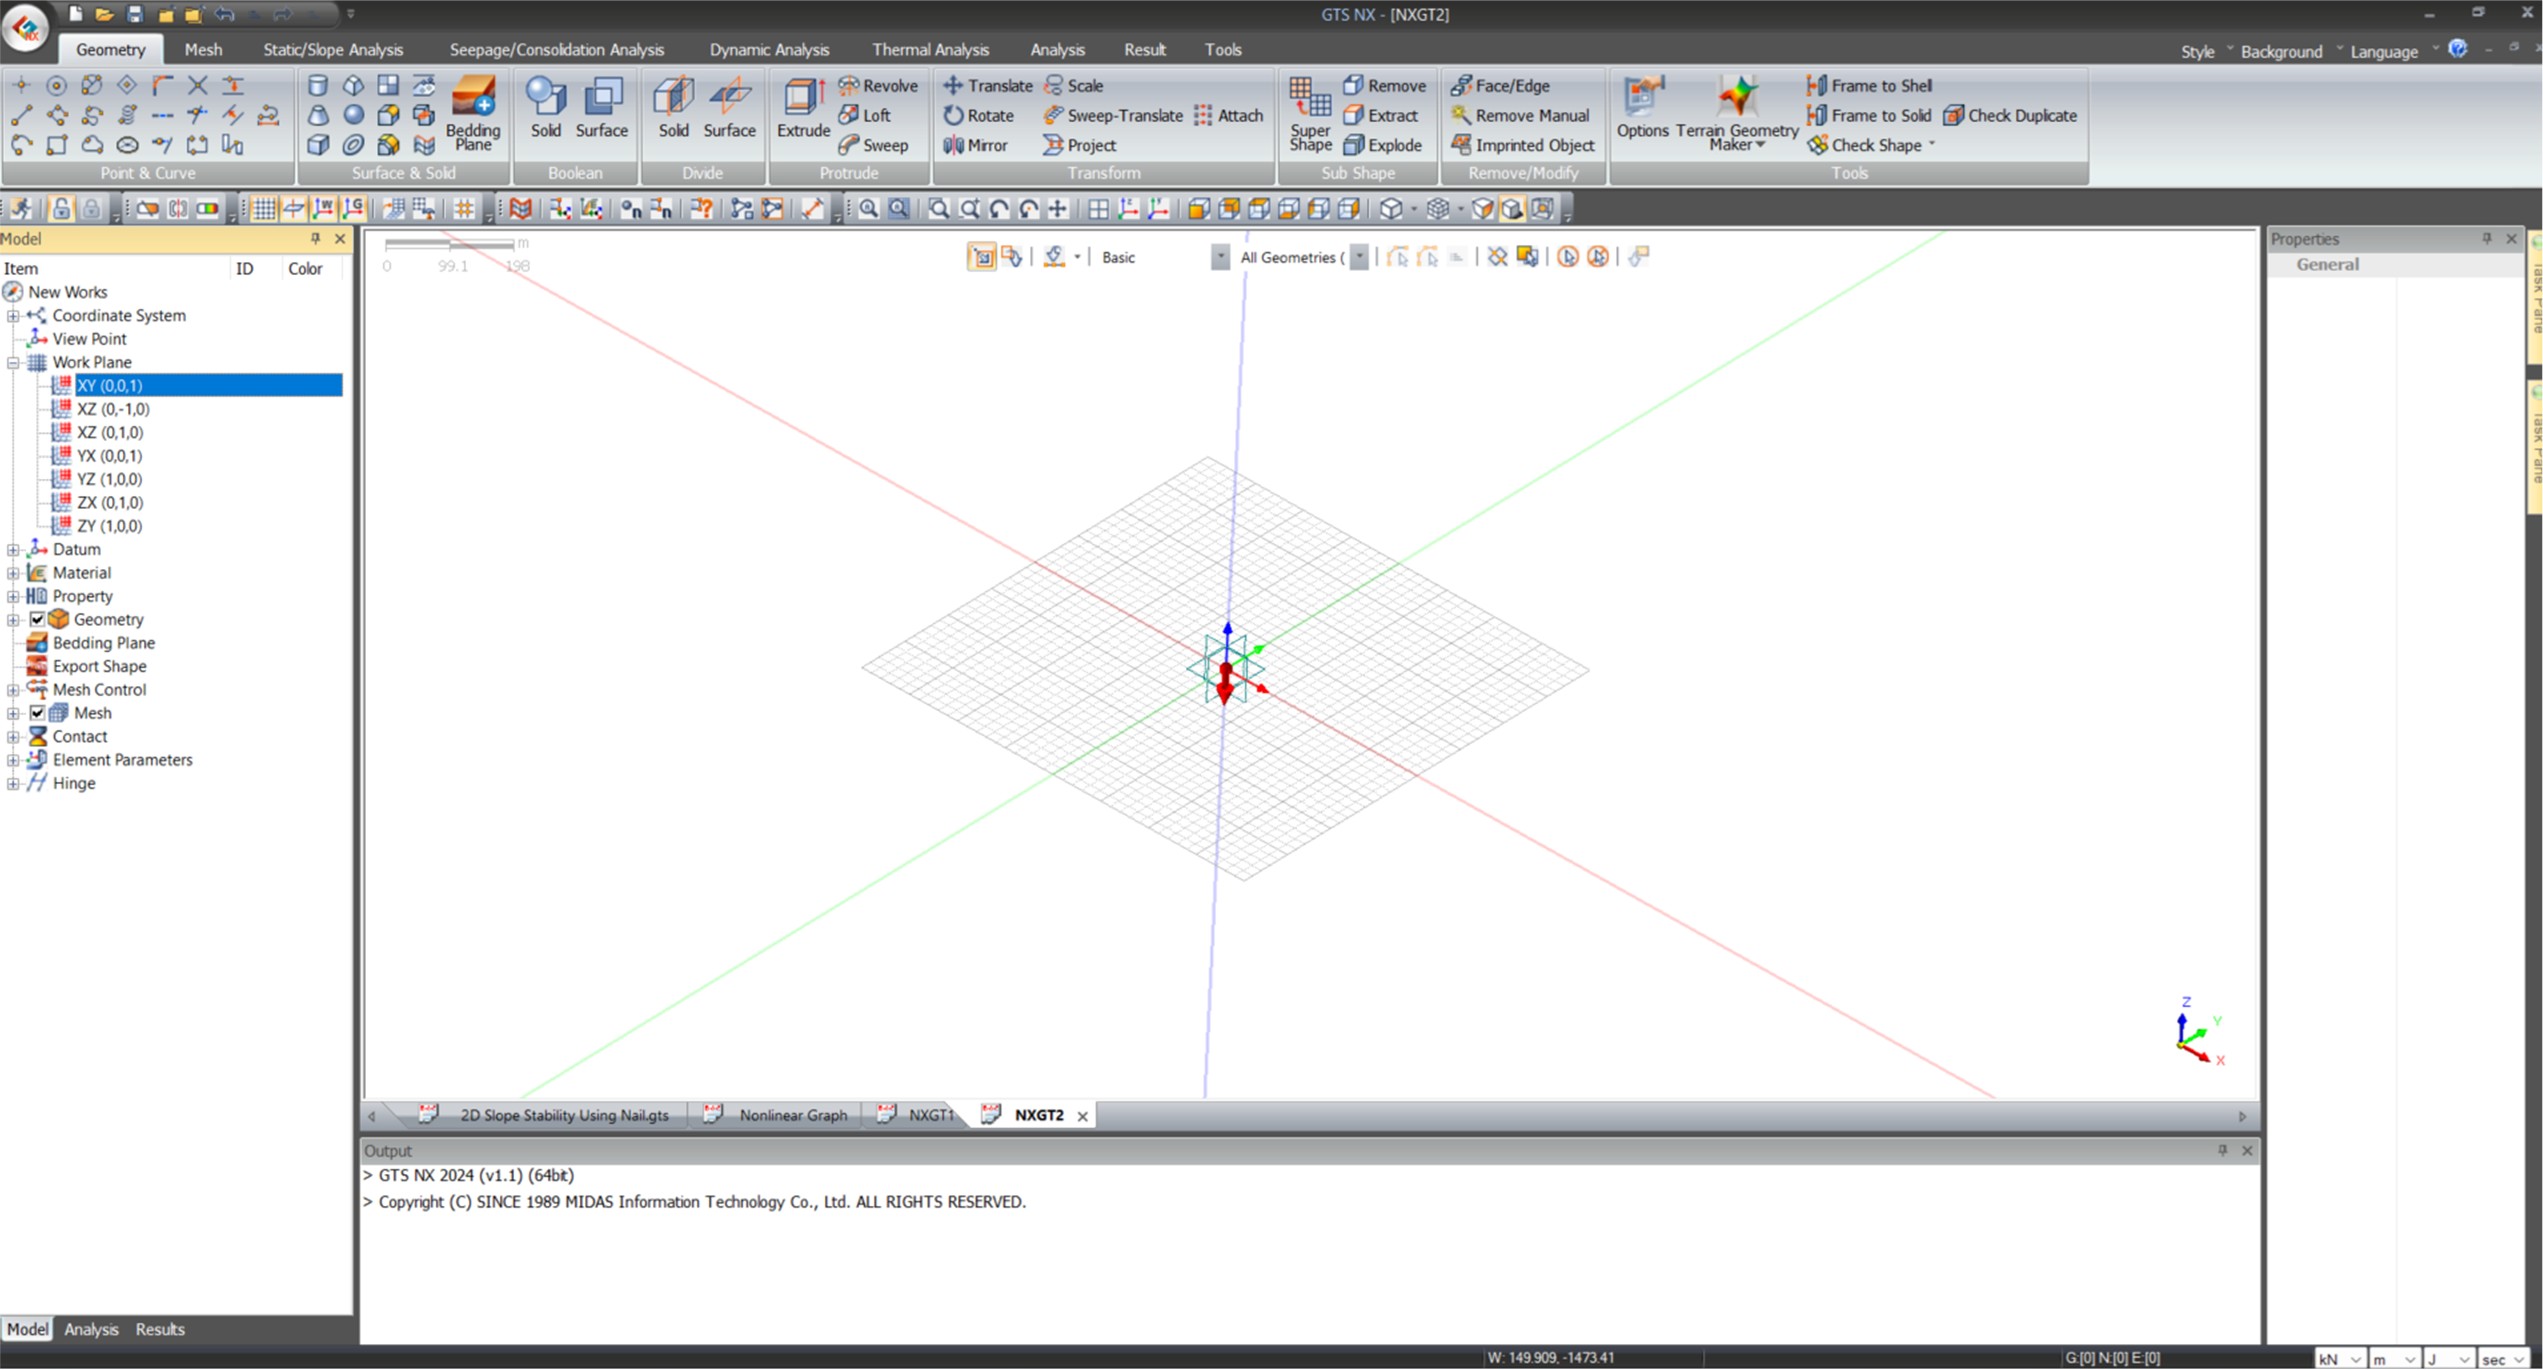Open Terrain Geometry Maker dropdown
Viewport: 2543px width, 1370px height.
tap(1737, 113)
